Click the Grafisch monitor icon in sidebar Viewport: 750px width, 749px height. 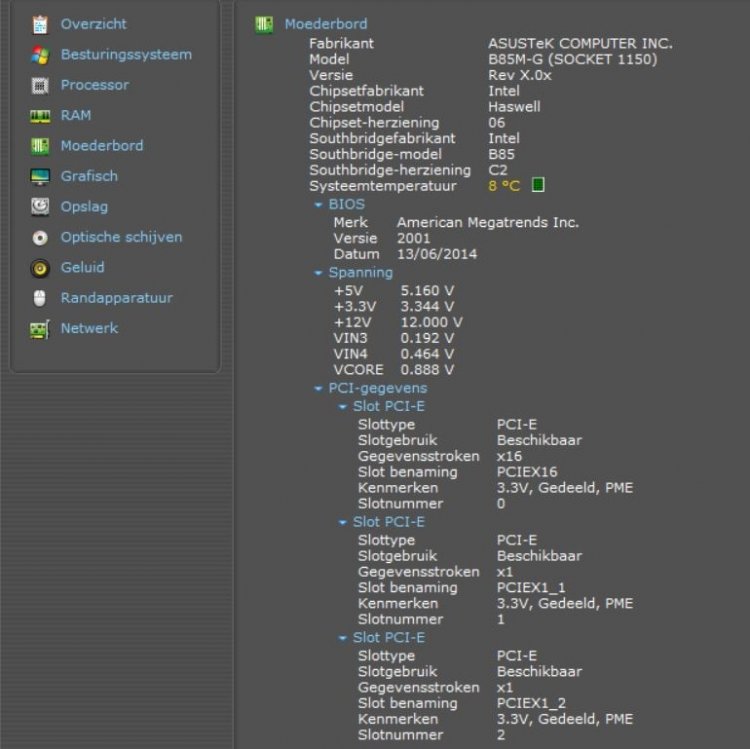coord(40,177)
